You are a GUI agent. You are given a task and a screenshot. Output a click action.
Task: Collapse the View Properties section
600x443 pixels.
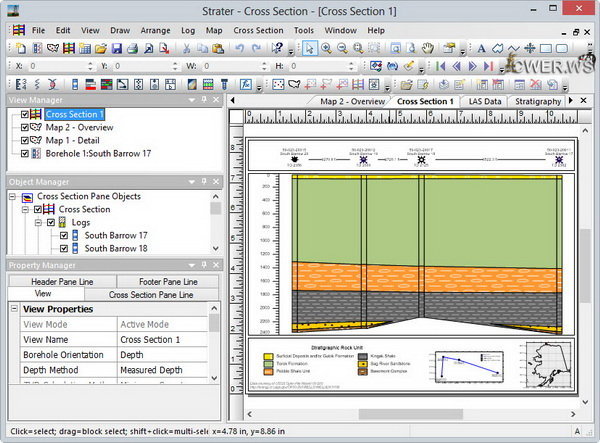(14, 309)
